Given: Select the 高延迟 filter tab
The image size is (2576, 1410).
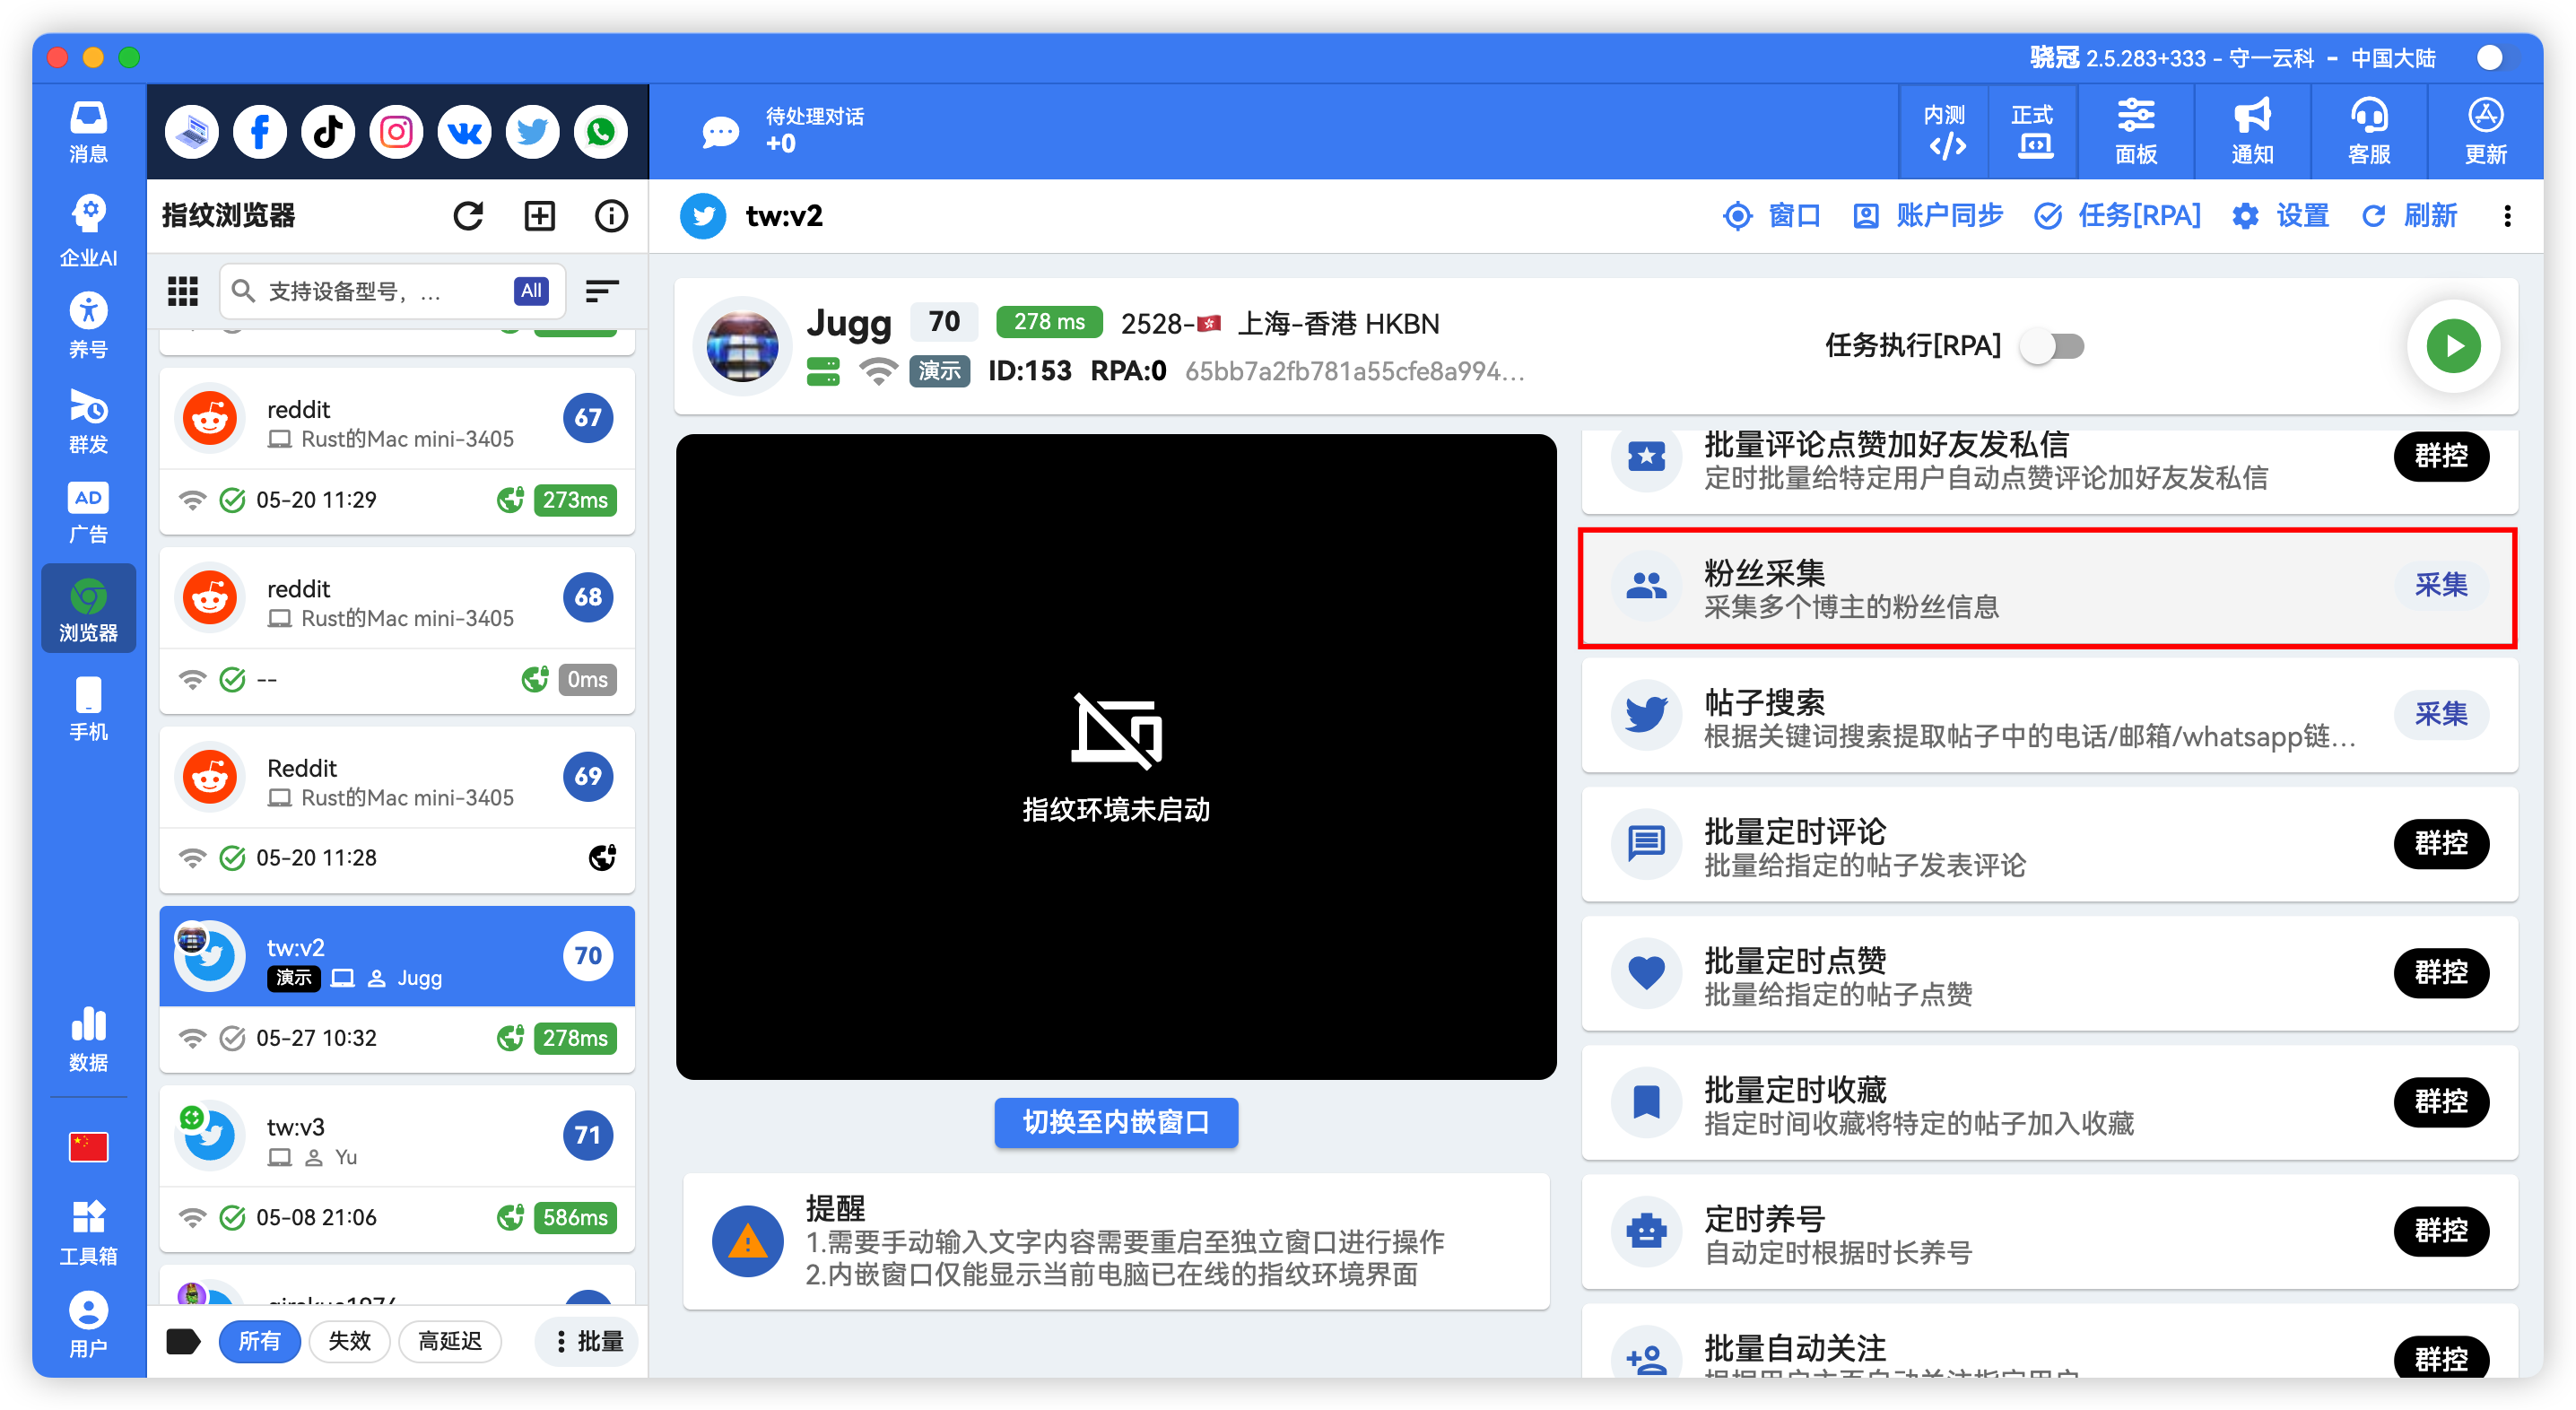Looking at the screenshot, I should [450, 1341].
